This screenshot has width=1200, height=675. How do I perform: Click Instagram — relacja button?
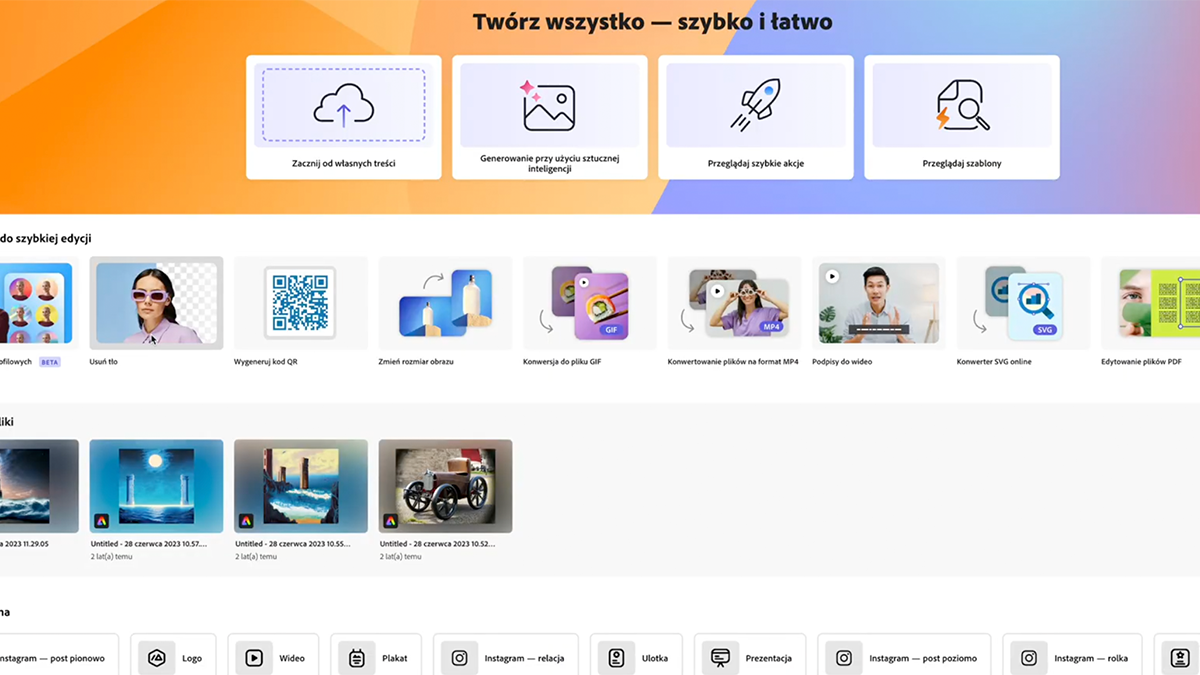[506, 658]
